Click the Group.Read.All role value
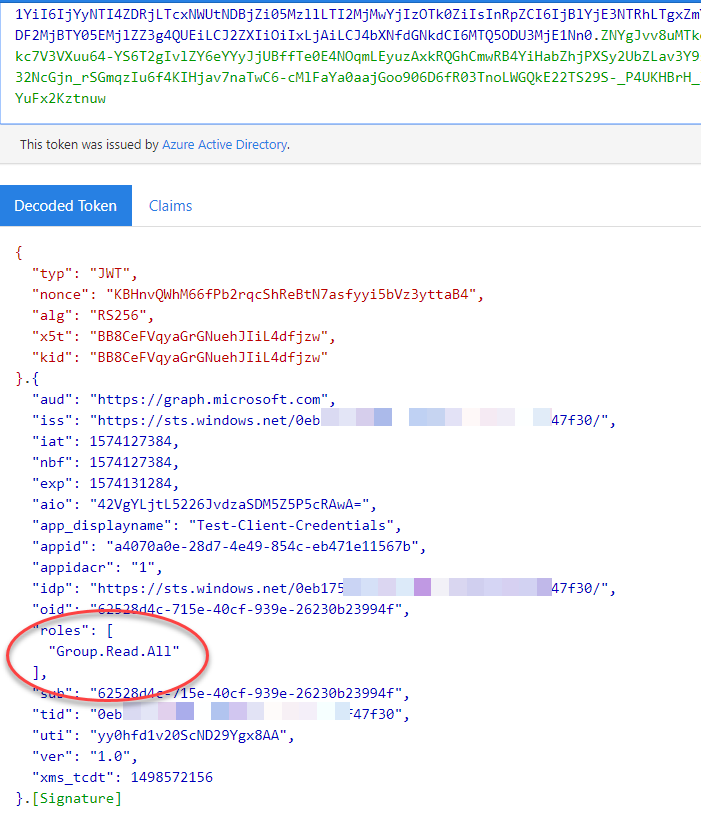 (114, 651)
